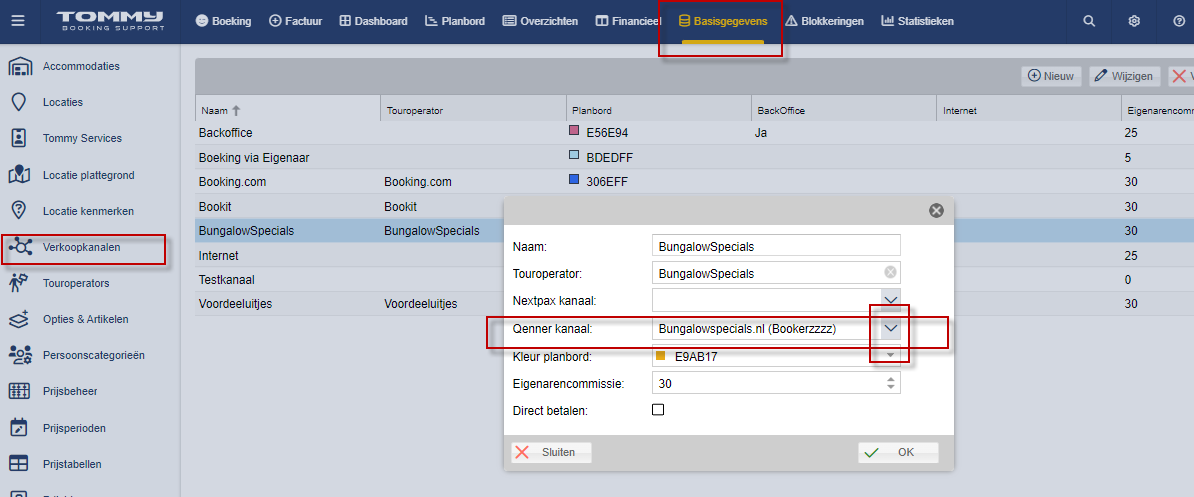Open the search magnifier icon
This screenshot has height=497, width=1194.
tap(1089, 21)
